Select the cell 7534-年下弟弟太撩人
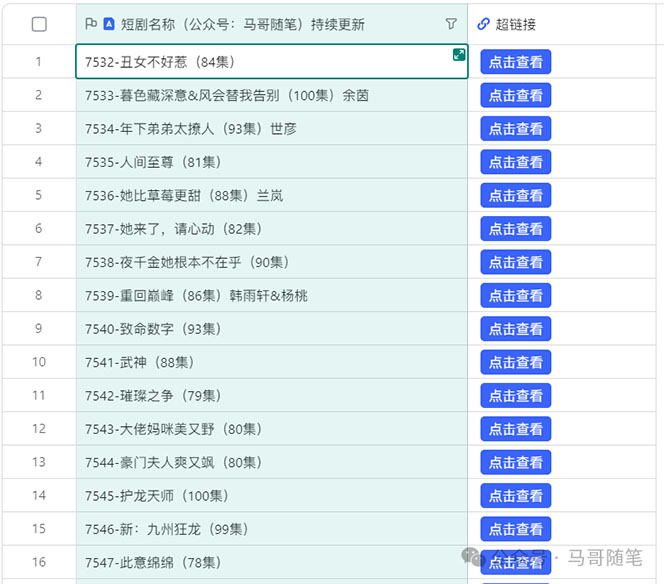This screenshot has height=584, width=664. click(x=190, y=129)
